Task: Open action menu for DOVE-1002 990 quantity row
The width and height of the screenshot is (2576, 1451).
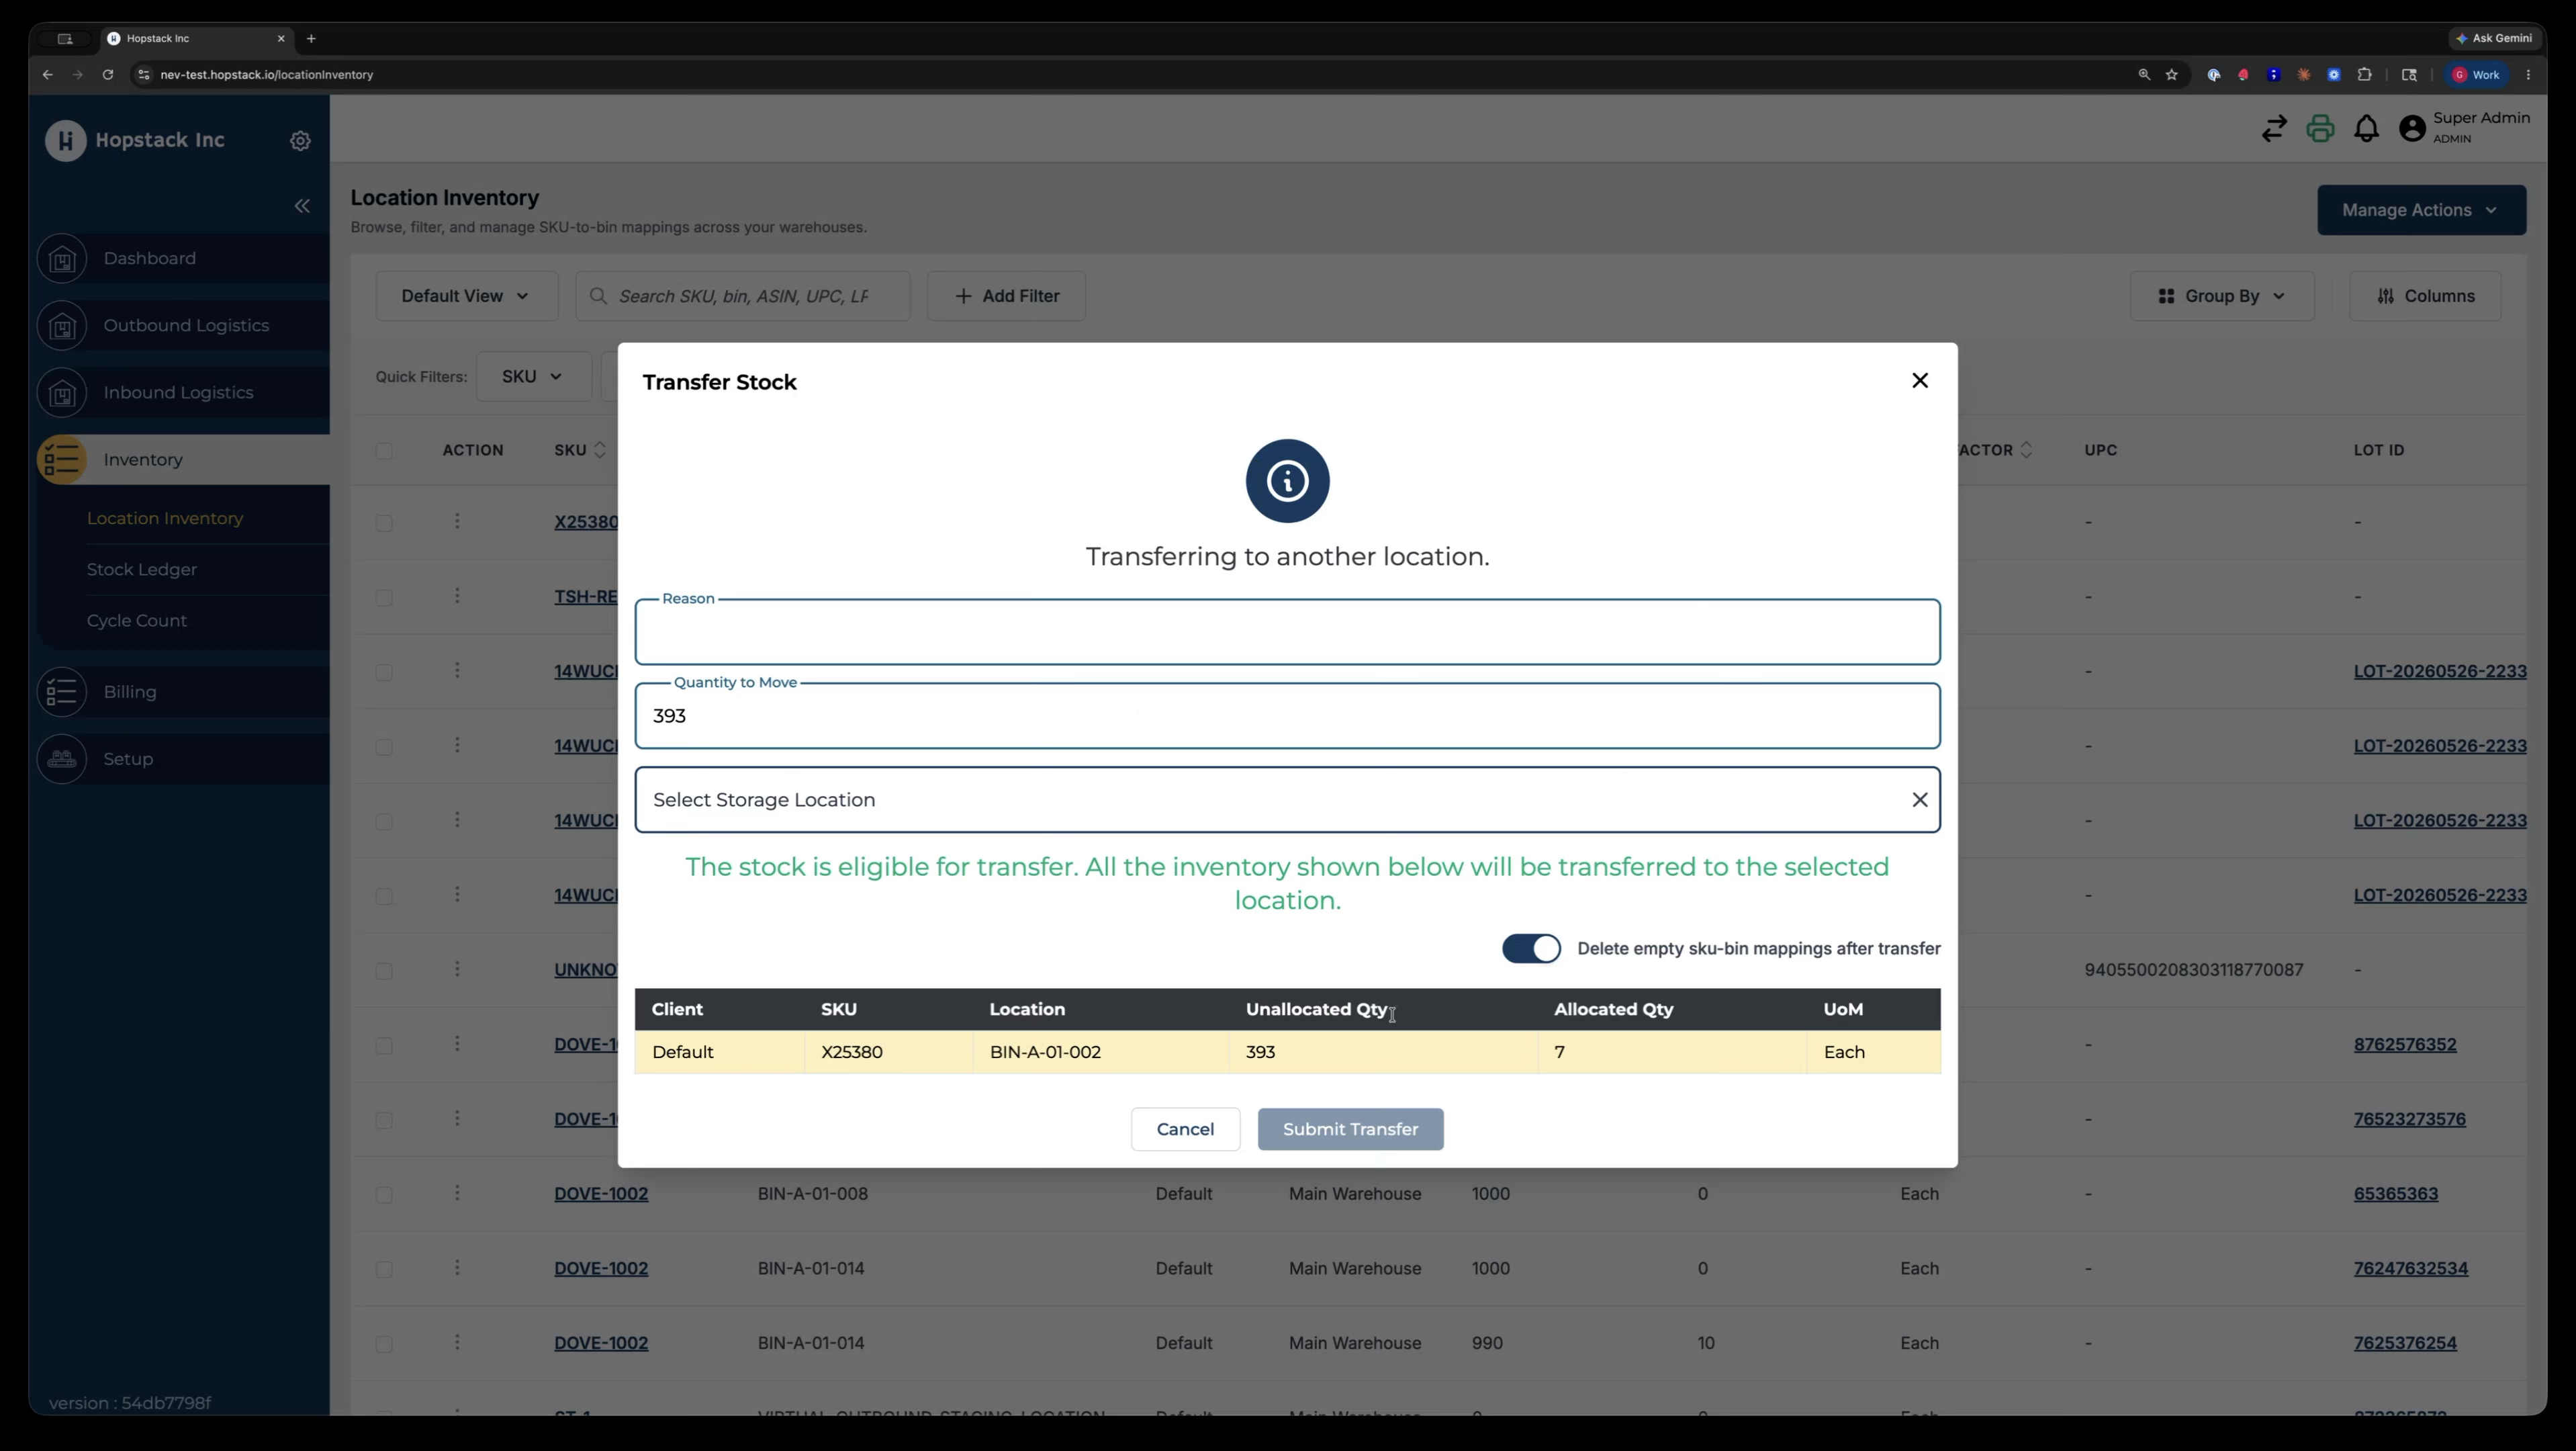Action: 457,1342
